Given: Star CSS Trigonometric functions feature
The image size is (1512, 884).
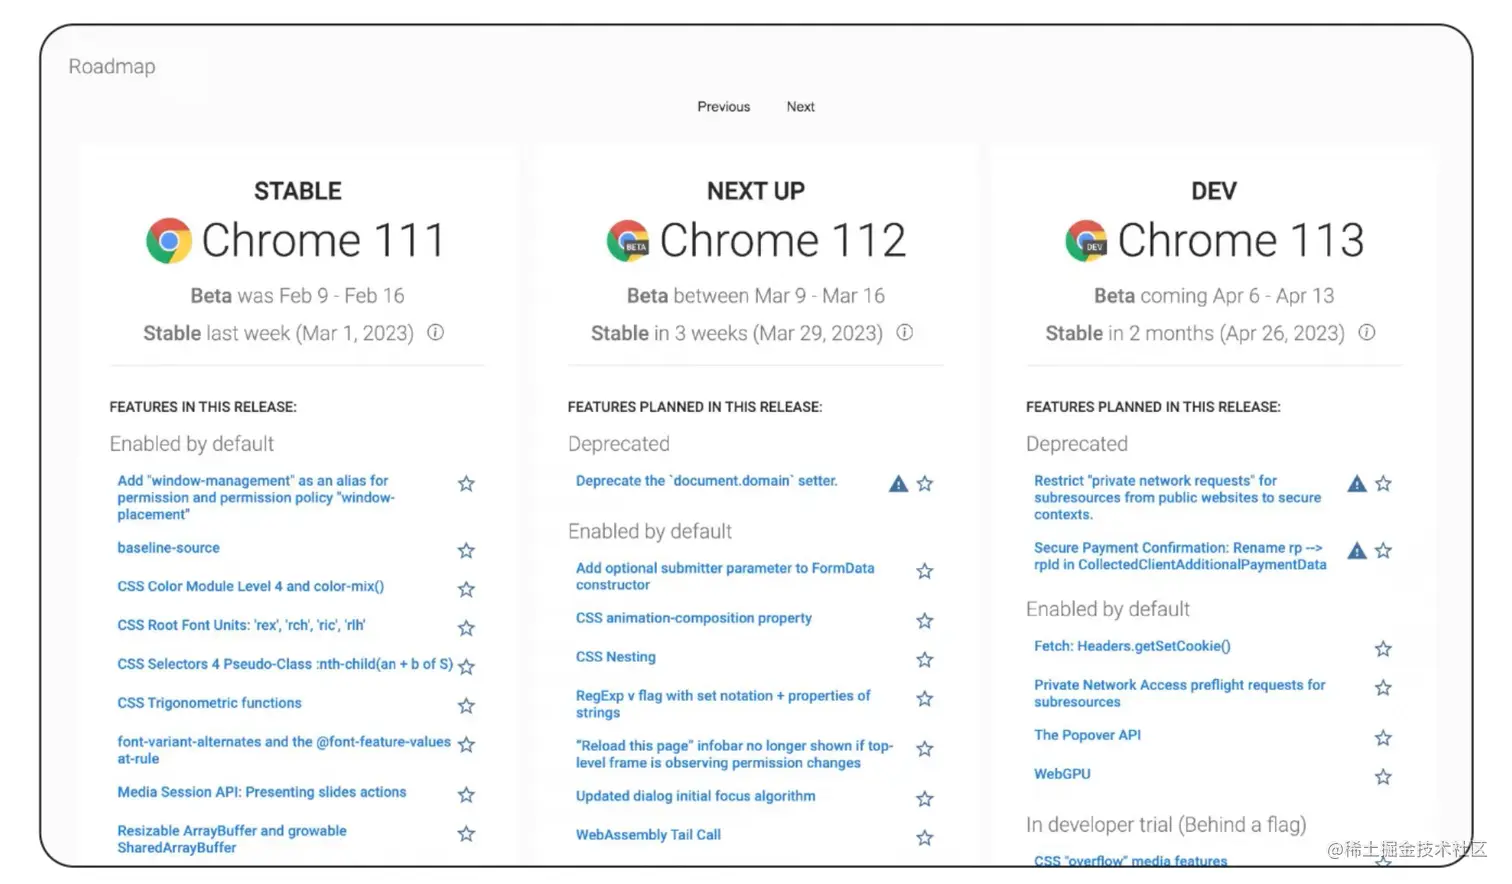Looking at the screenshot, I should tap(466, 706).
